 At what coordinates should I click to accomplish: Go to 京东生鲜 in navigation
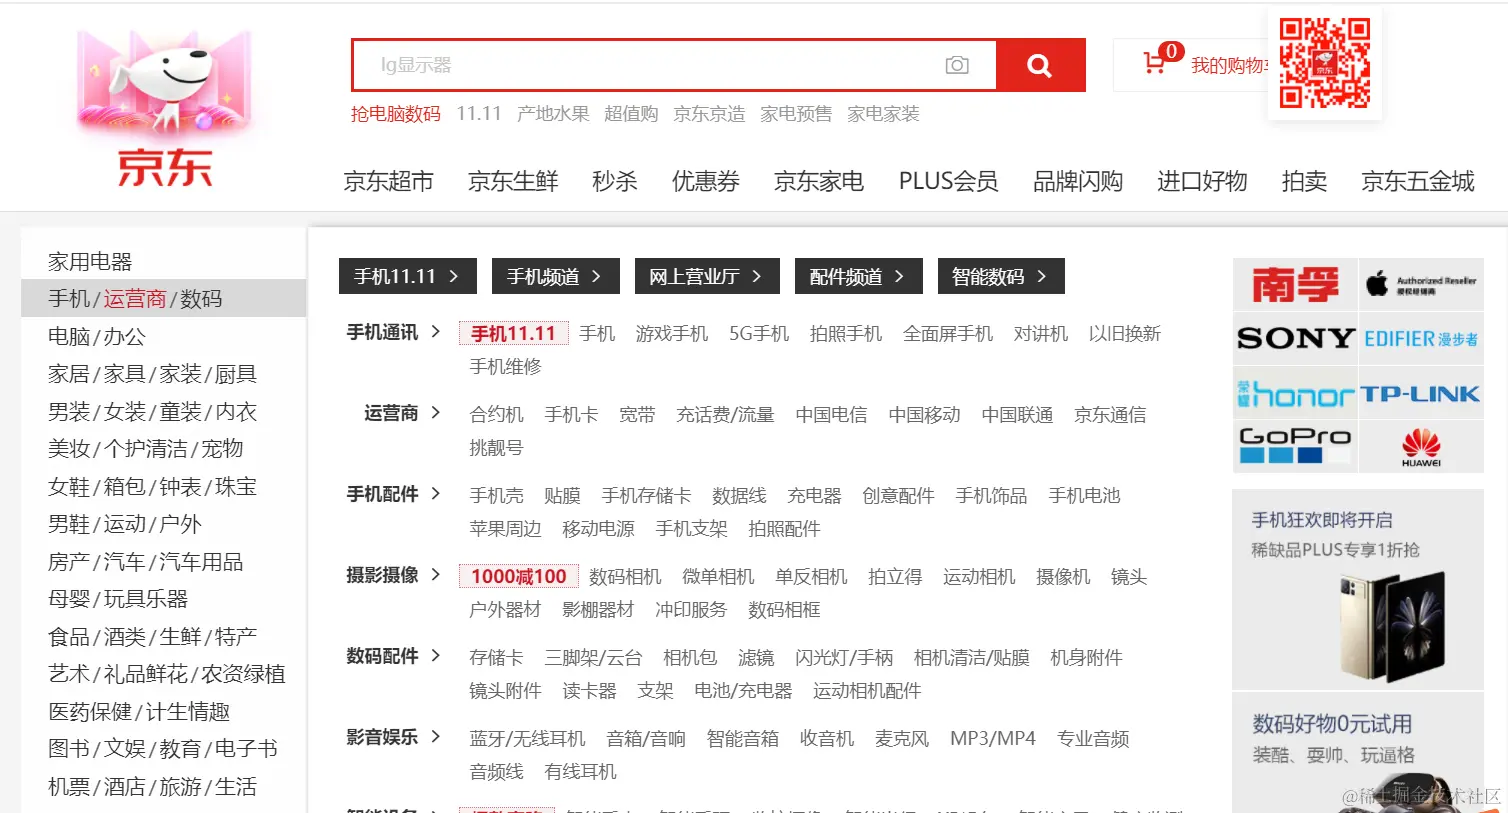(513, 181)
